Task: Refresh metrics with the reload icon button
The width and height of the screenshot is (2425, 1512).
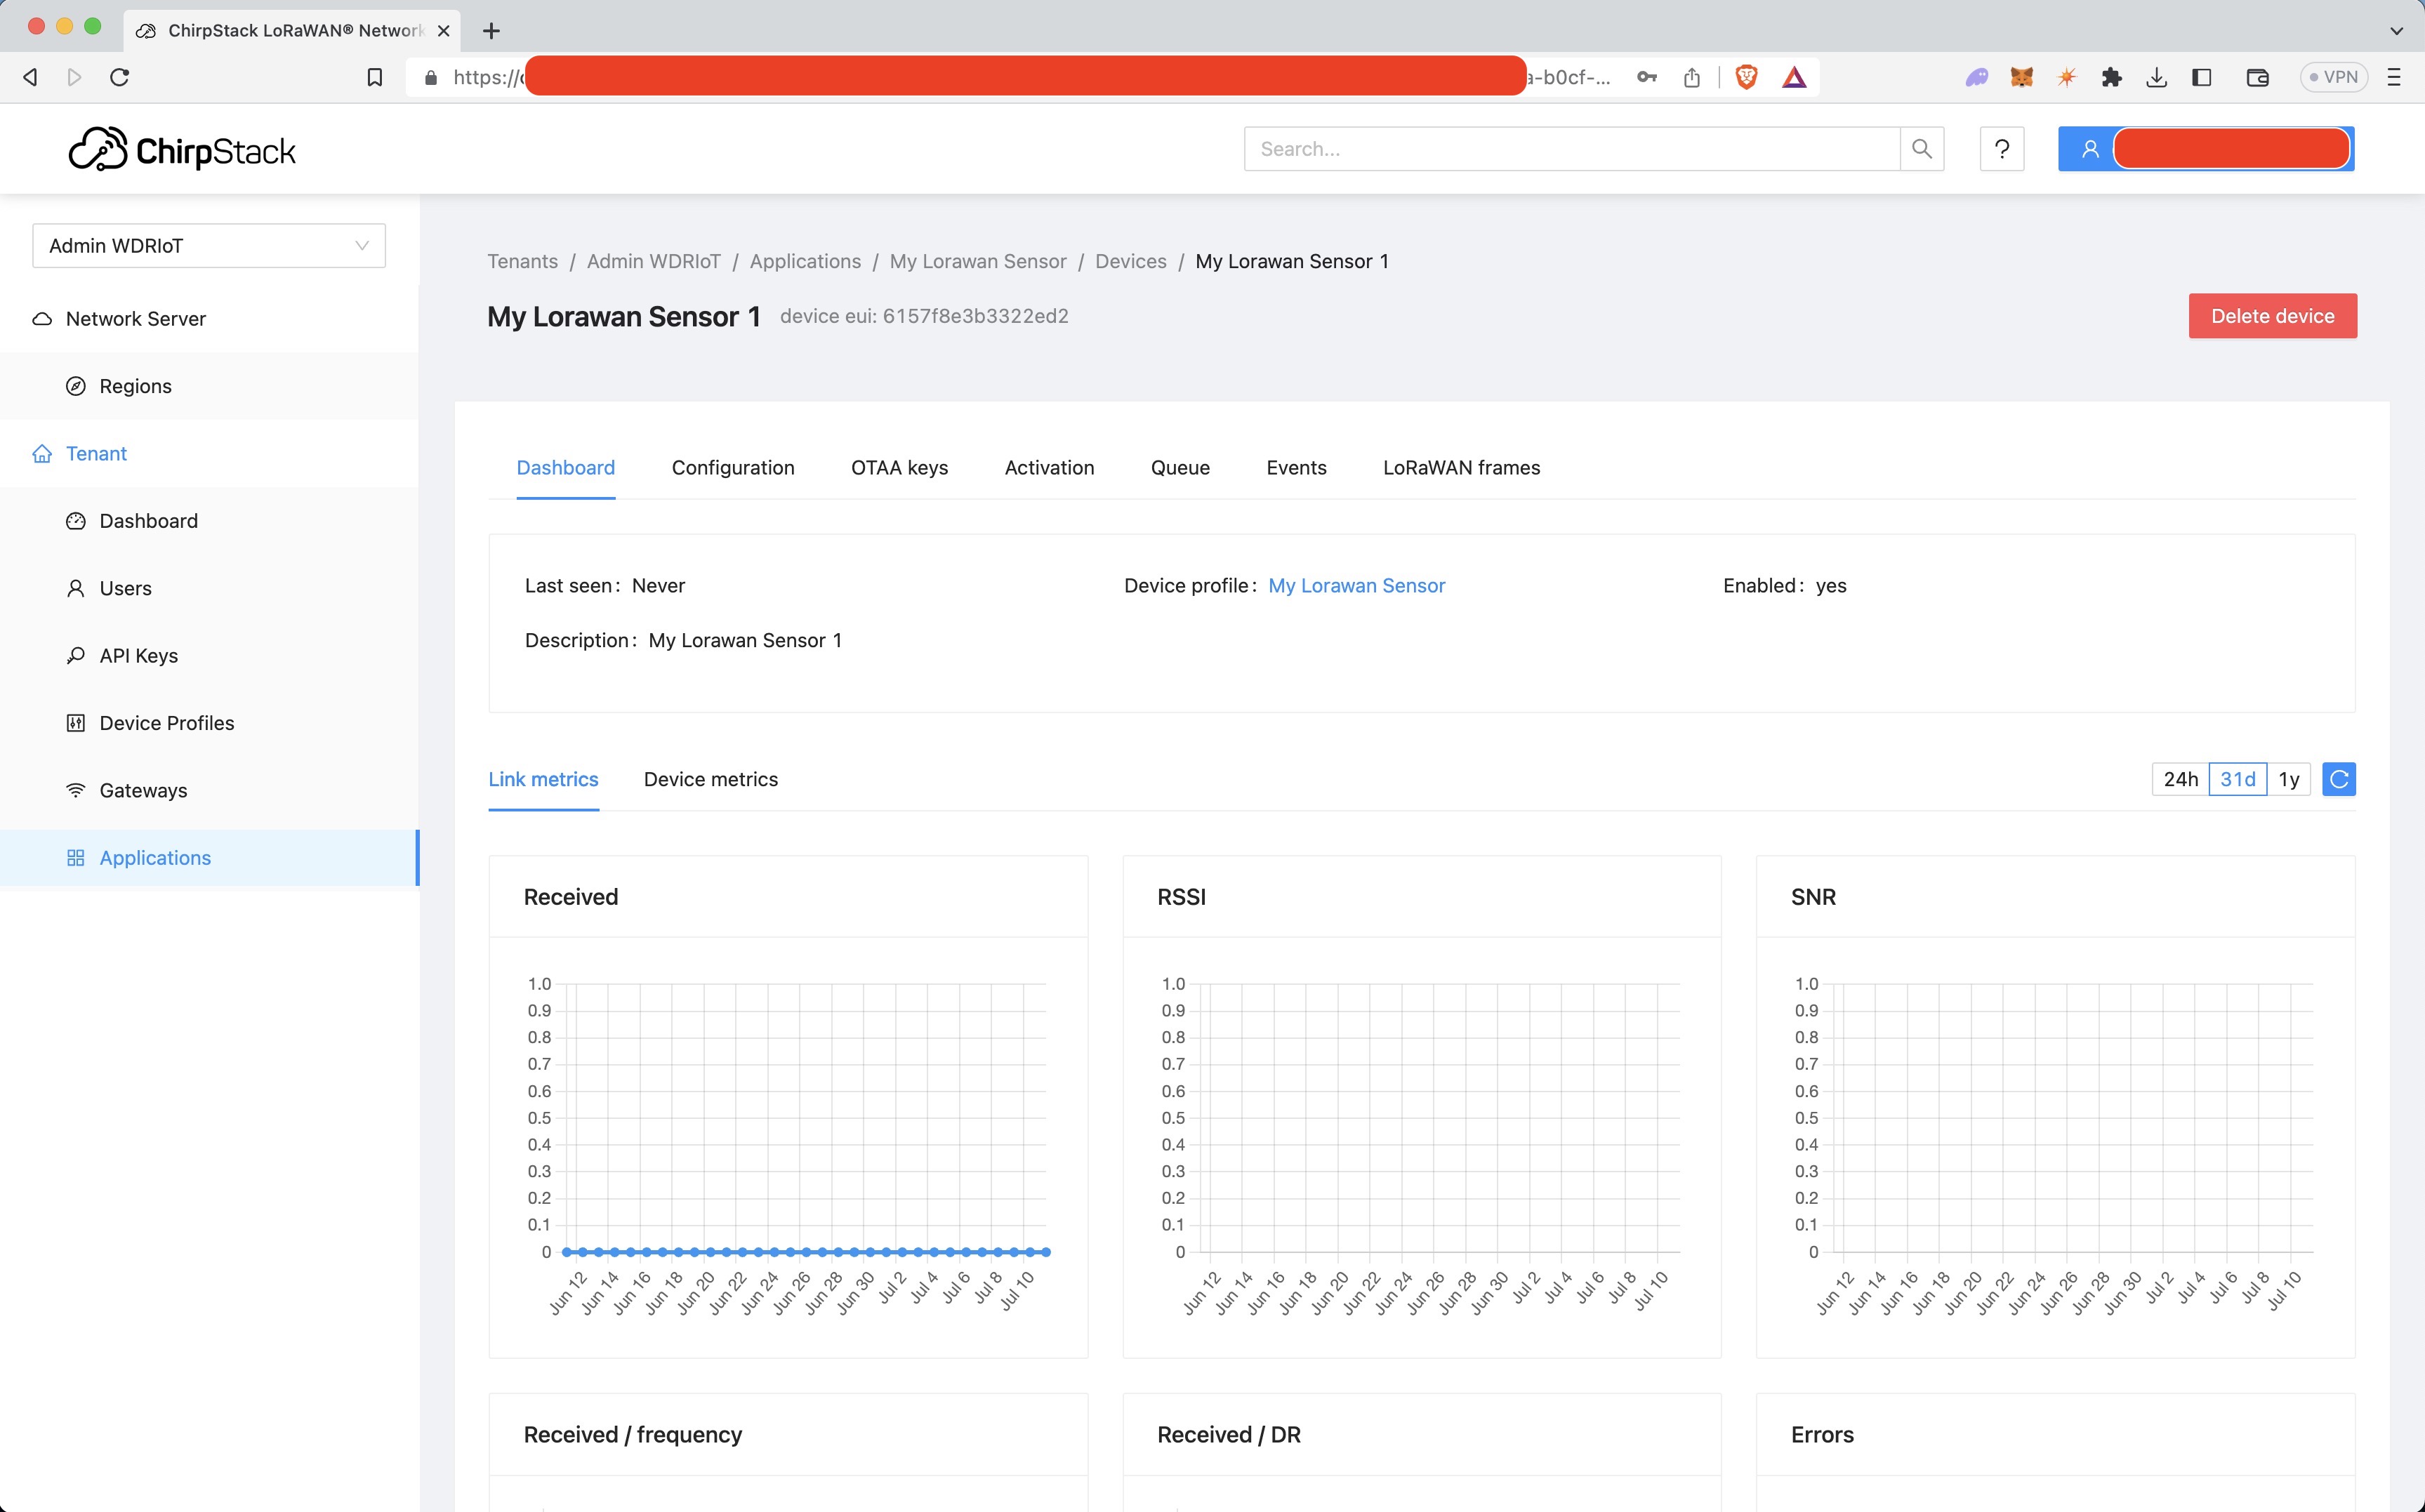Action: 2338,779
